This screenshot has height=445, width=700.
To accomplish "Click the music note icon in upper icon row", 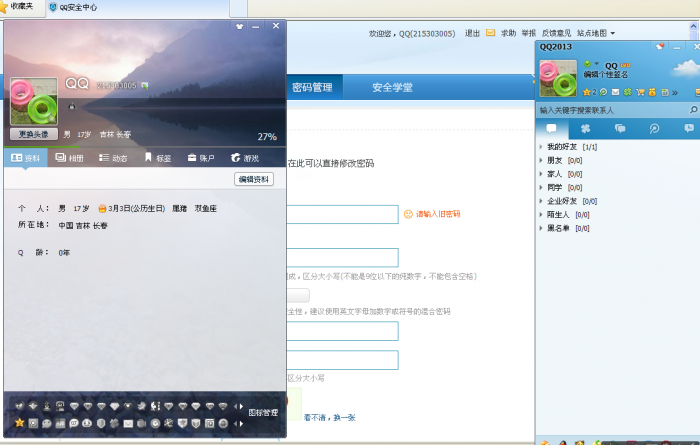I will (155, 406).
